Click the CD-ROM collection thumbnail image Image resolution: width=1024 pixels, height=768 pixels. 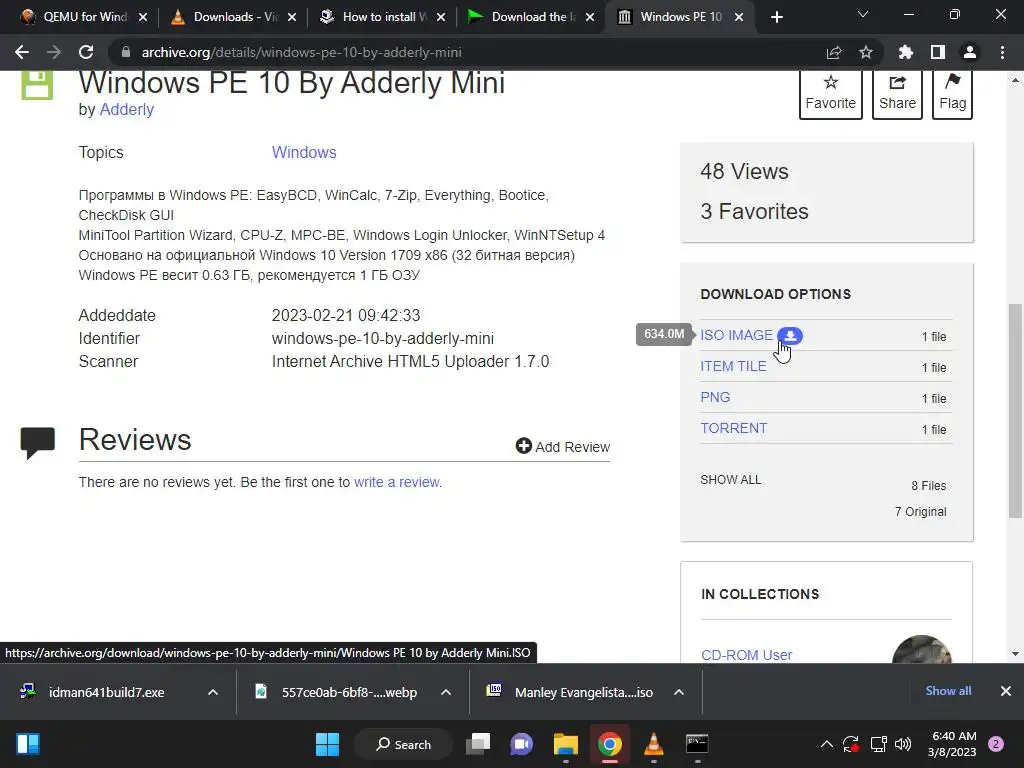point(921,649)
